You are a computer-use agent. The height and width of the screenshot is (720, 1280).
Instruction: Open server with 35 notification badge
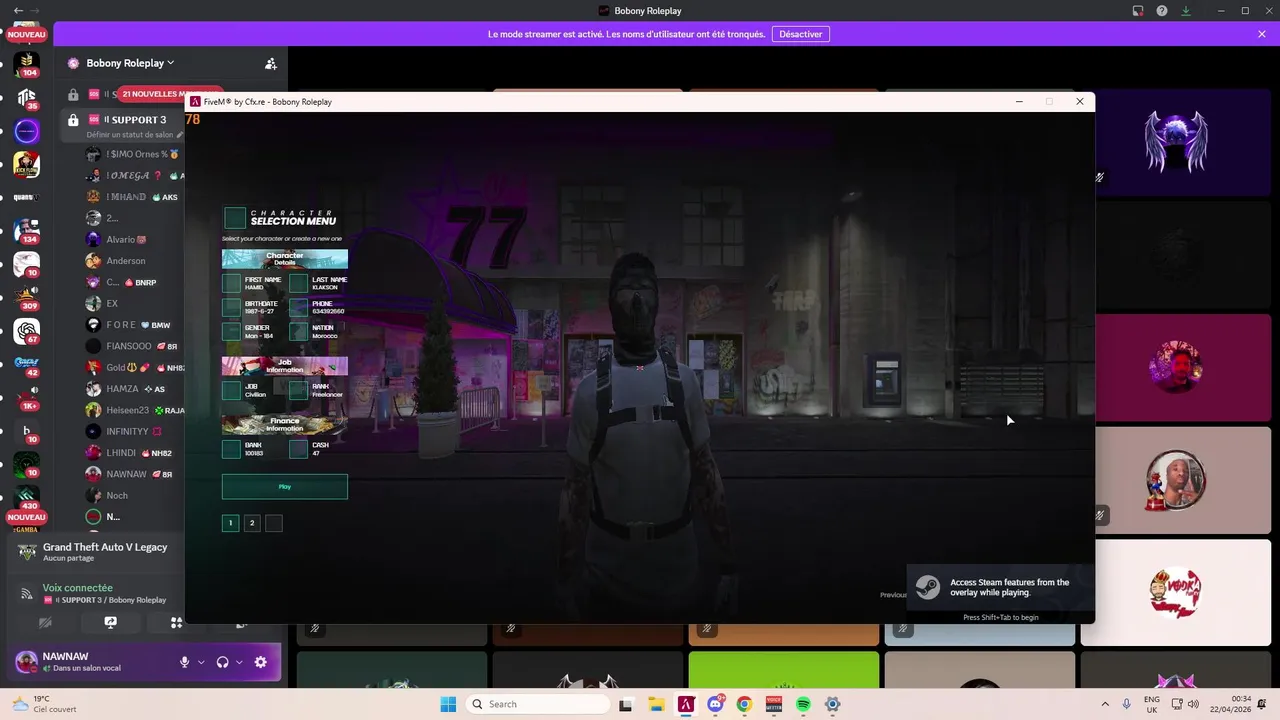pos(27,97)
